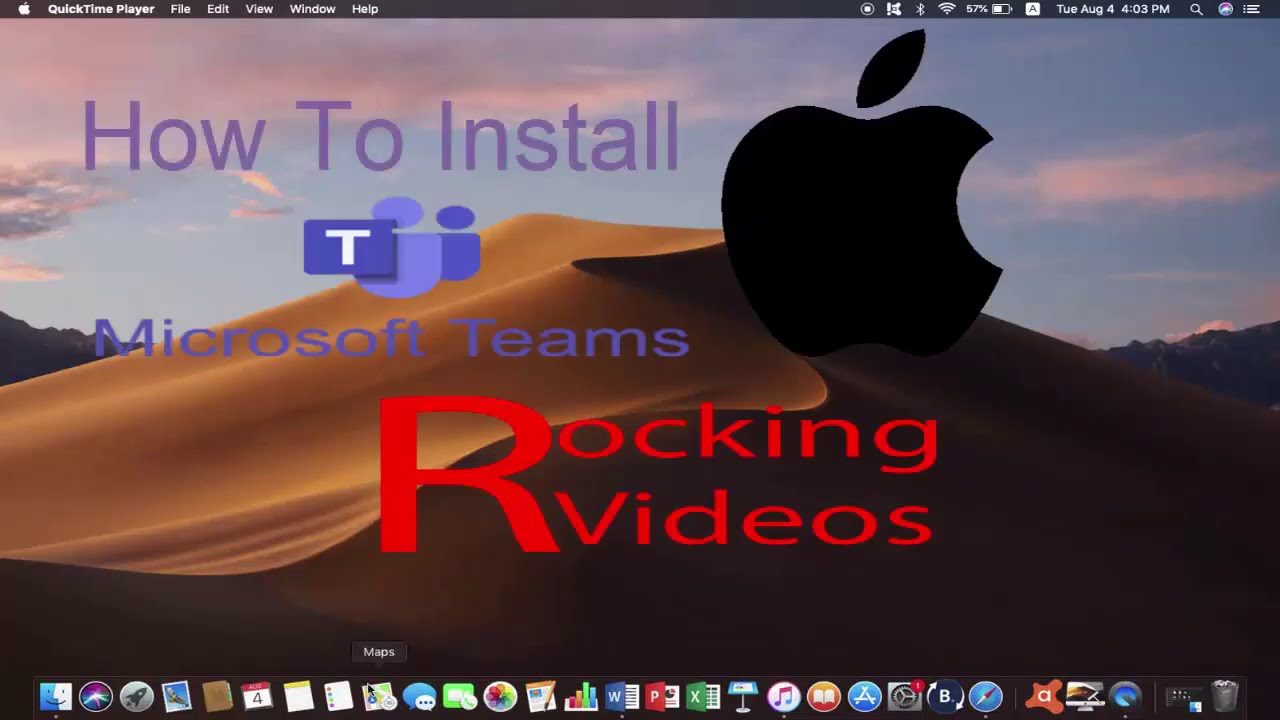
Task: Open Contacts book icon in dock
Action: (217, 696)
